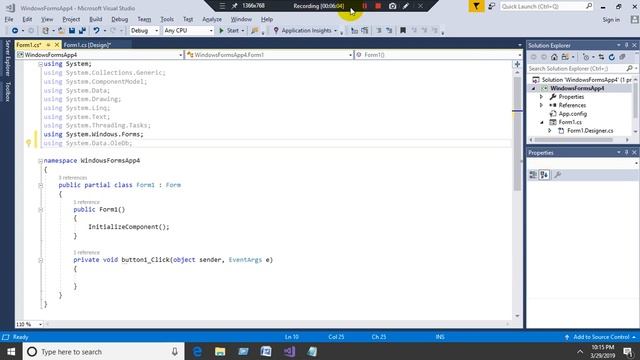Collapse the Form1.cs node in Solution Explorer
Screen dimensions: 640x360
coord(542,122)
